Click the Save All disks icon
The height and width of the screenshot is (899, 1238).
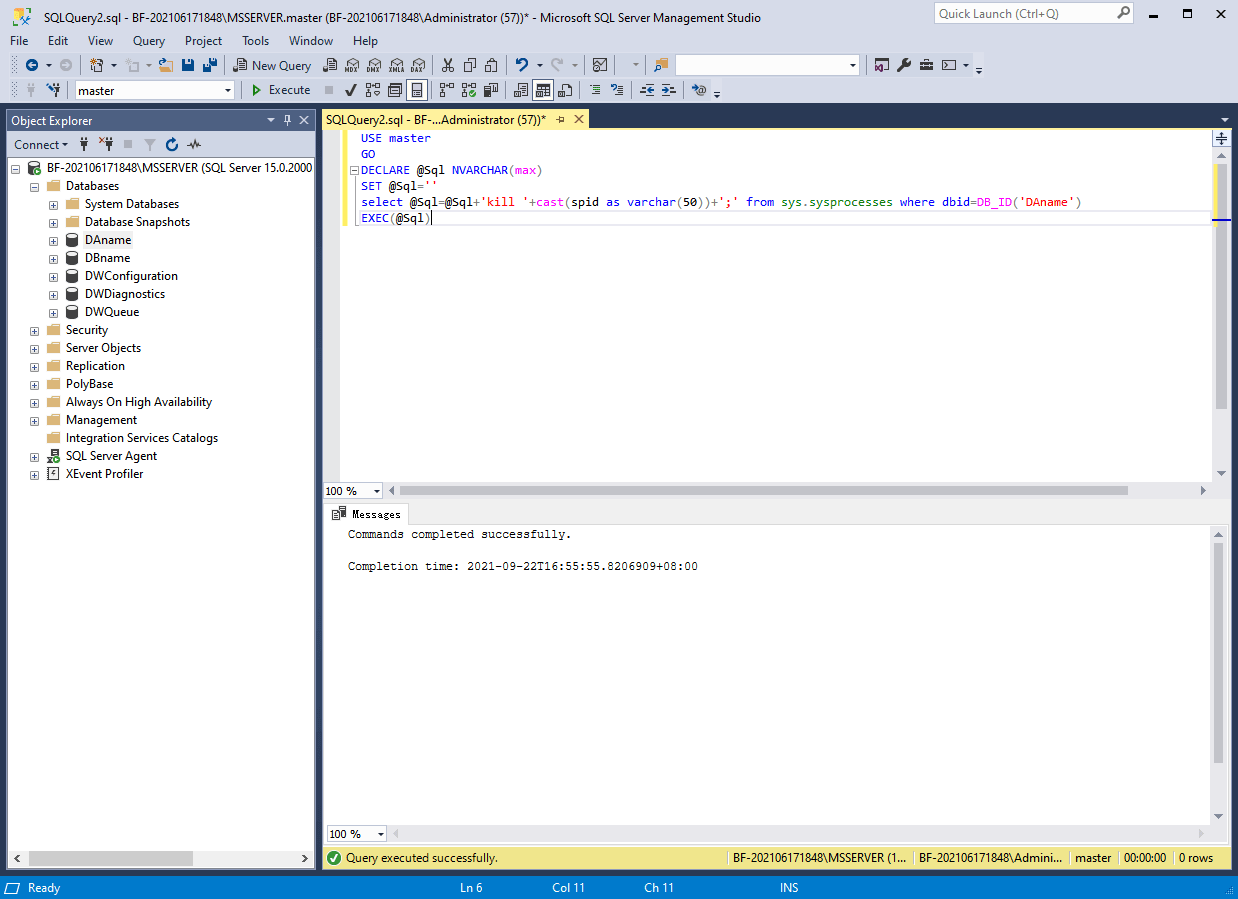click(x=210, y=65)
